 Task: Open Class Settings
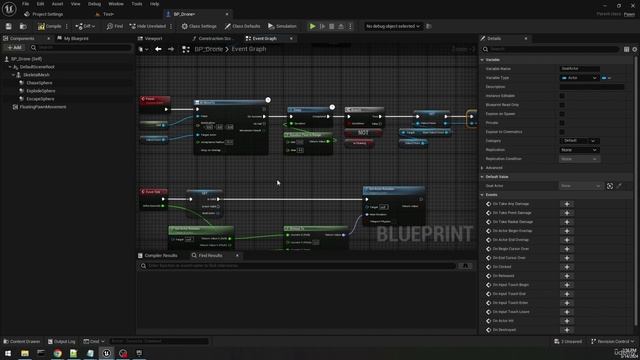(199, 26)
